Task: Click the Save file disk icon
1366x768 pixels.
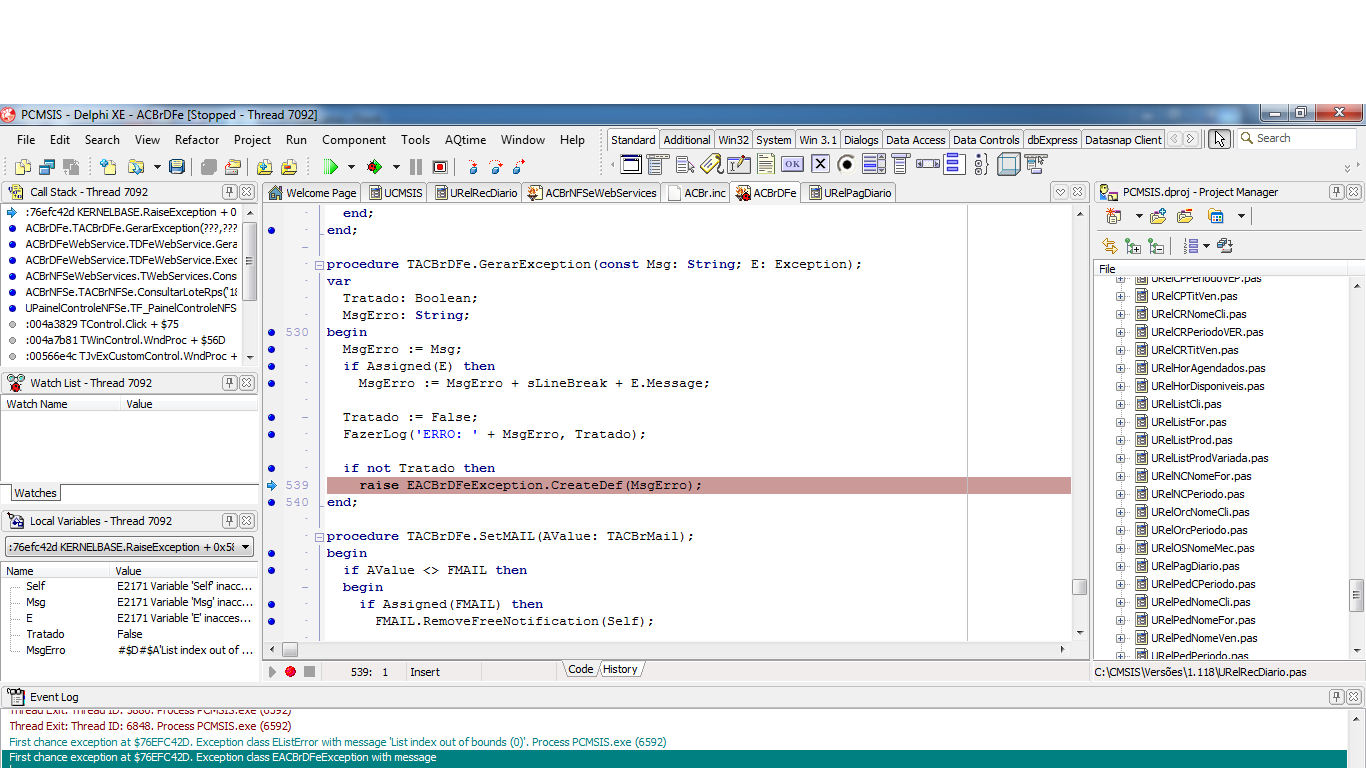Action: click(177, 167)
